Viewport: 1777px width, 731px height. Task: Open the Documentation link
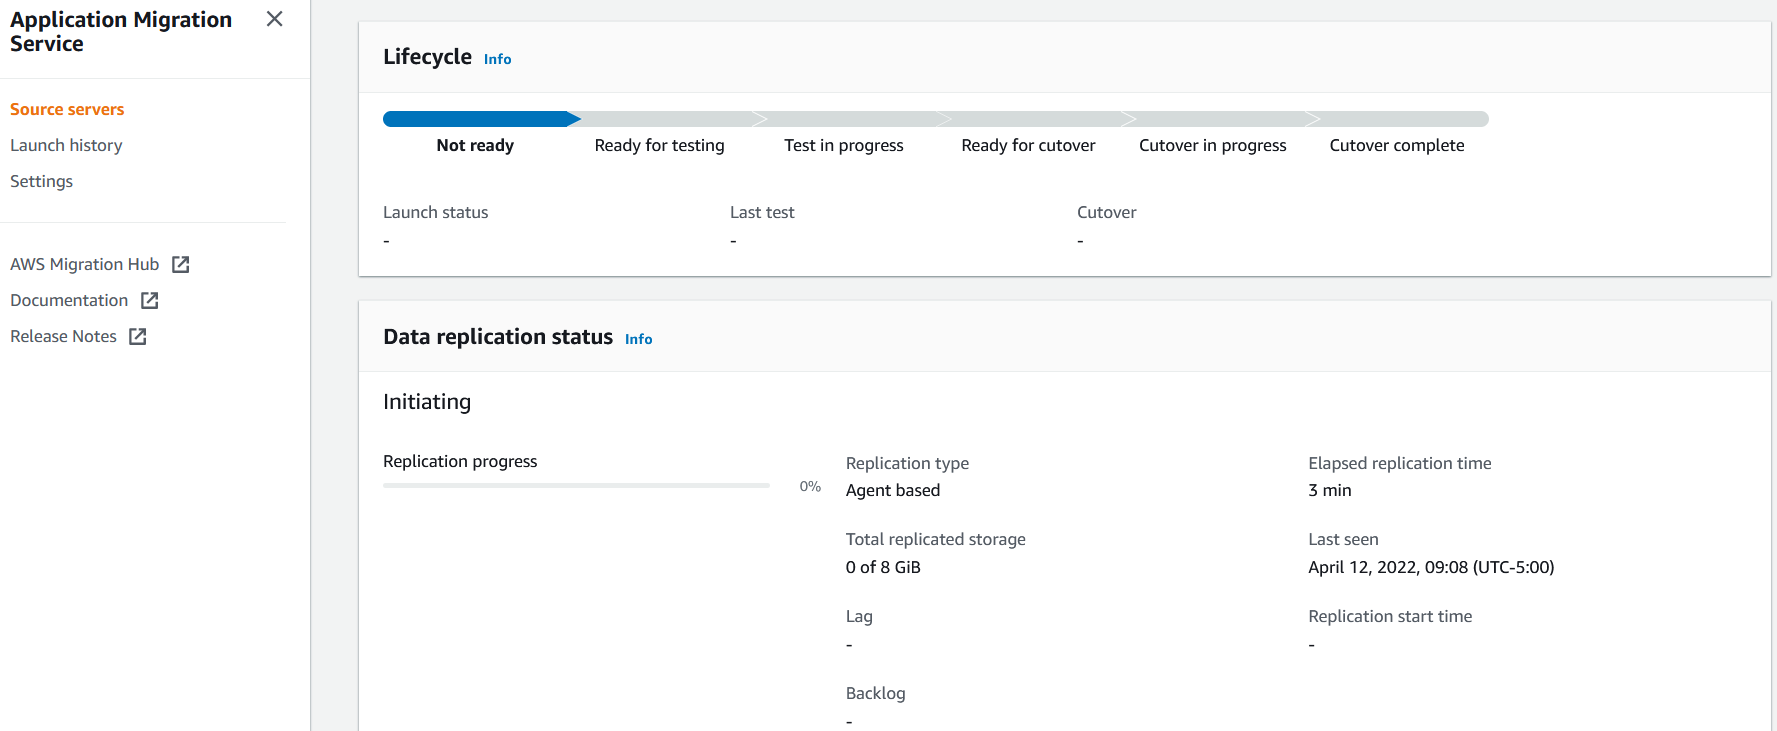69,300
